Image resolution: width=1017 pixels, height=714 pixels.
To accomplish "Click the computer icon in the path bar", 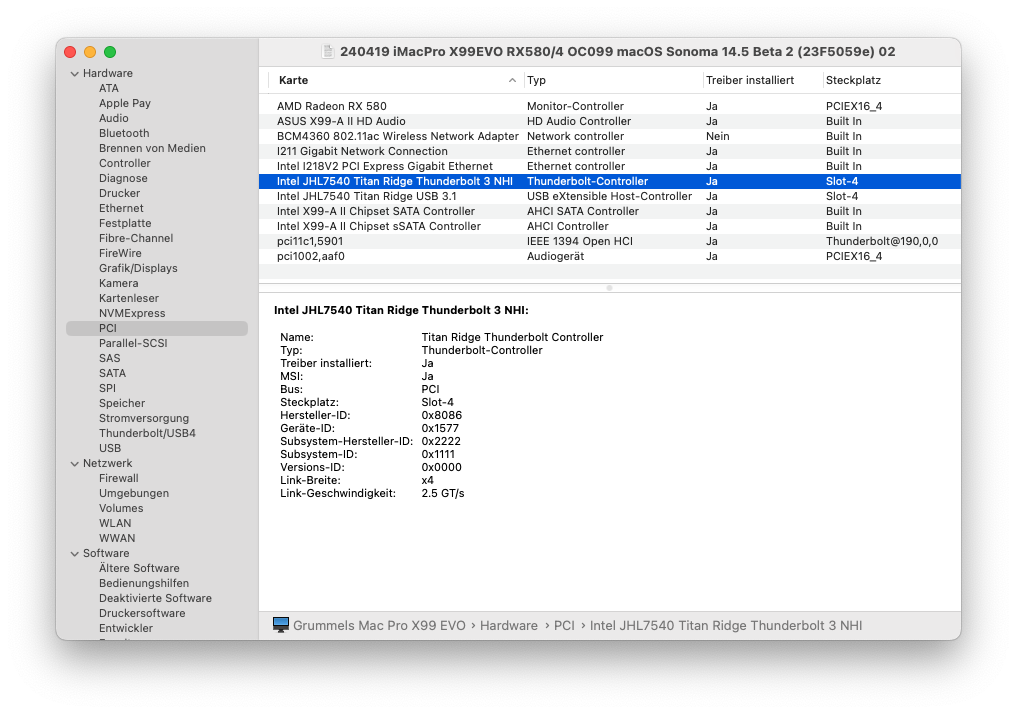I will [x=281, y=625].
